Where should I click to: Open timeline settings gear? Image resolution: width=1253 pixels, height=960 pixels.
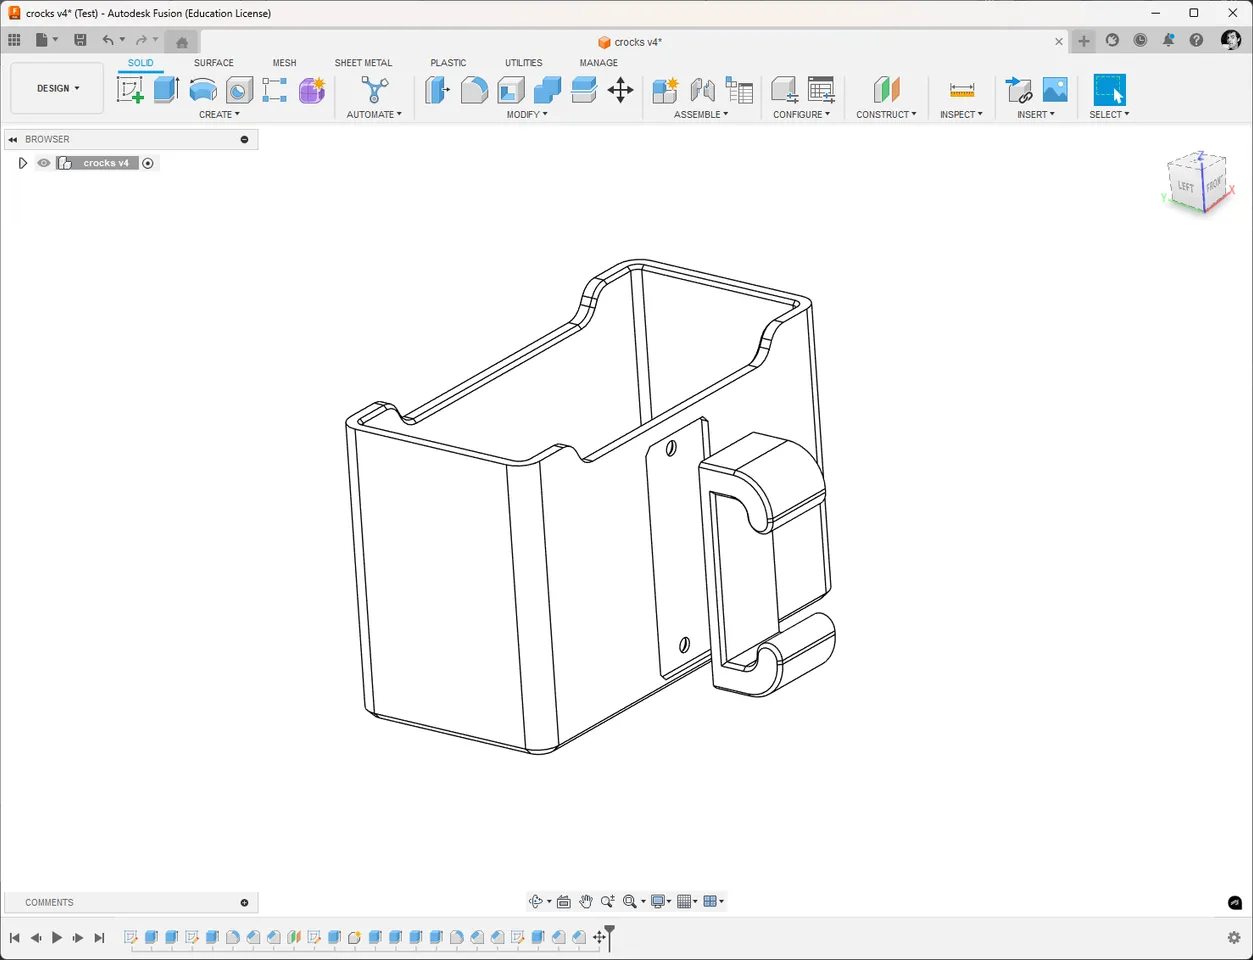tap(1233, 937)
